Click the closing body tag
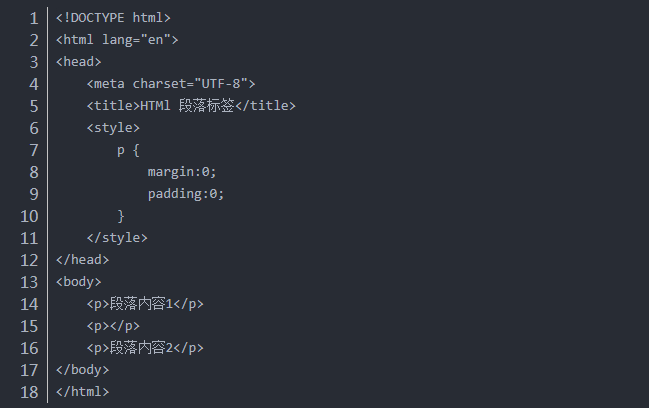649x408 pixels. pos(83,370)
